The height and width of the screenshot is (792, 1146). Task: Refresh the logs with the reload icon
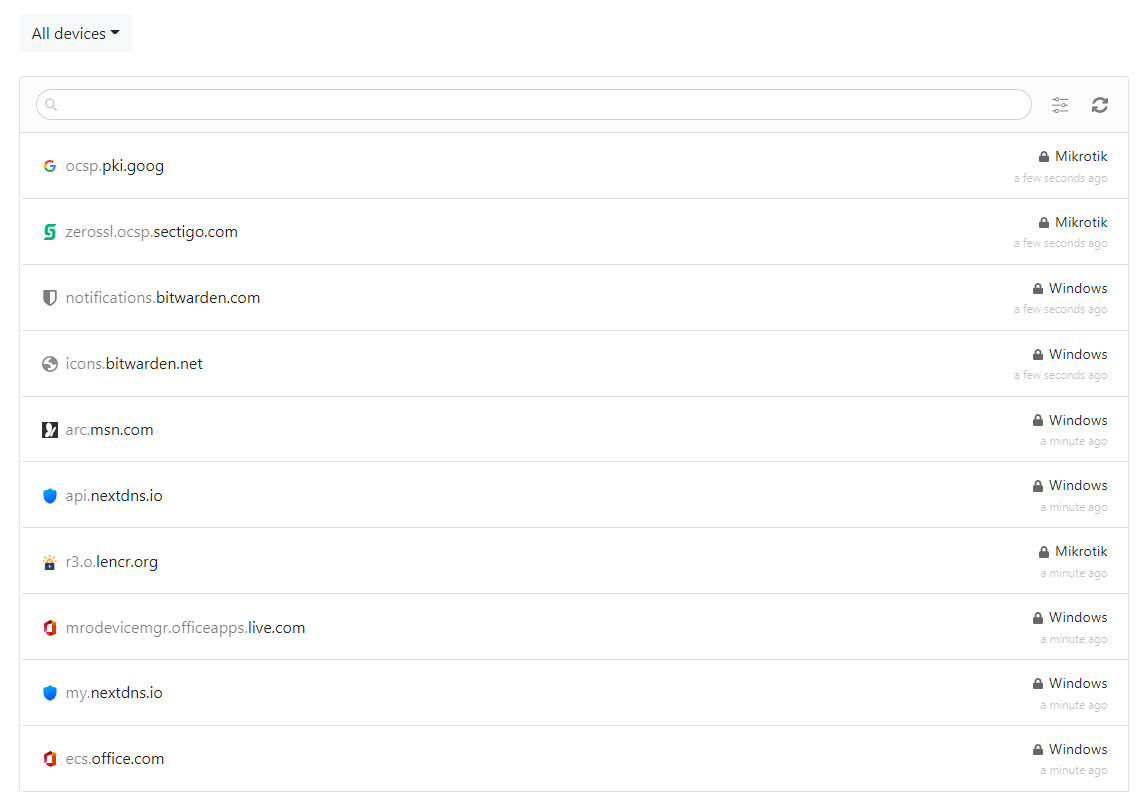coord(1100,105)
